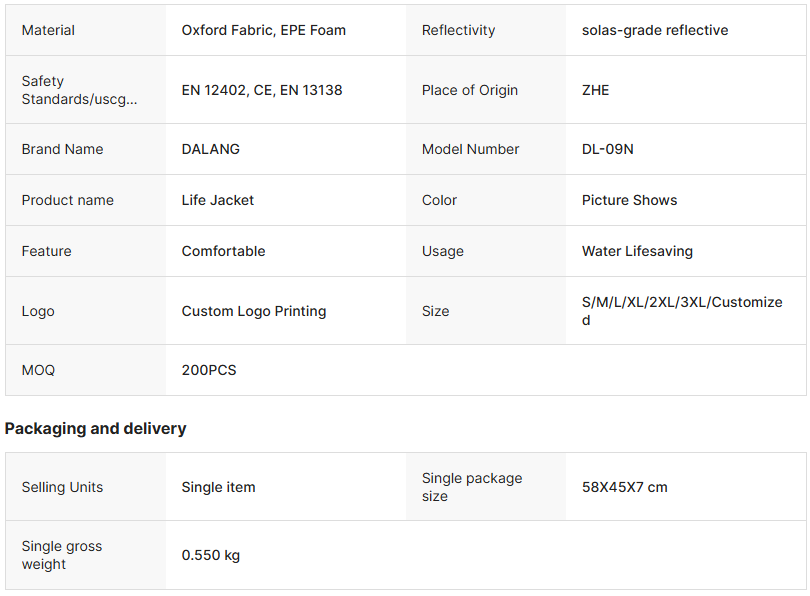Select the S/M/L/XL/2XL/3XL/Customized size value

pyautogui.click(x=681, y=311)
